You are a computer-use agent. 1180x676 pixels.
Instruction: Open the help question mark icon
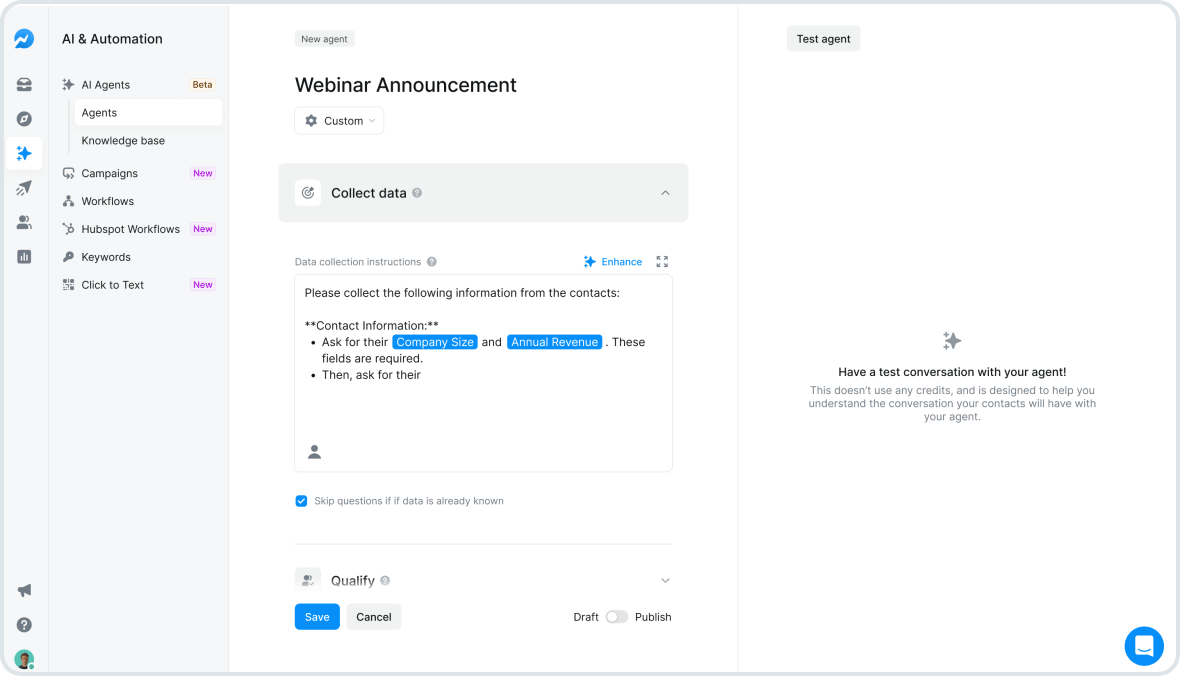[23, 624]
